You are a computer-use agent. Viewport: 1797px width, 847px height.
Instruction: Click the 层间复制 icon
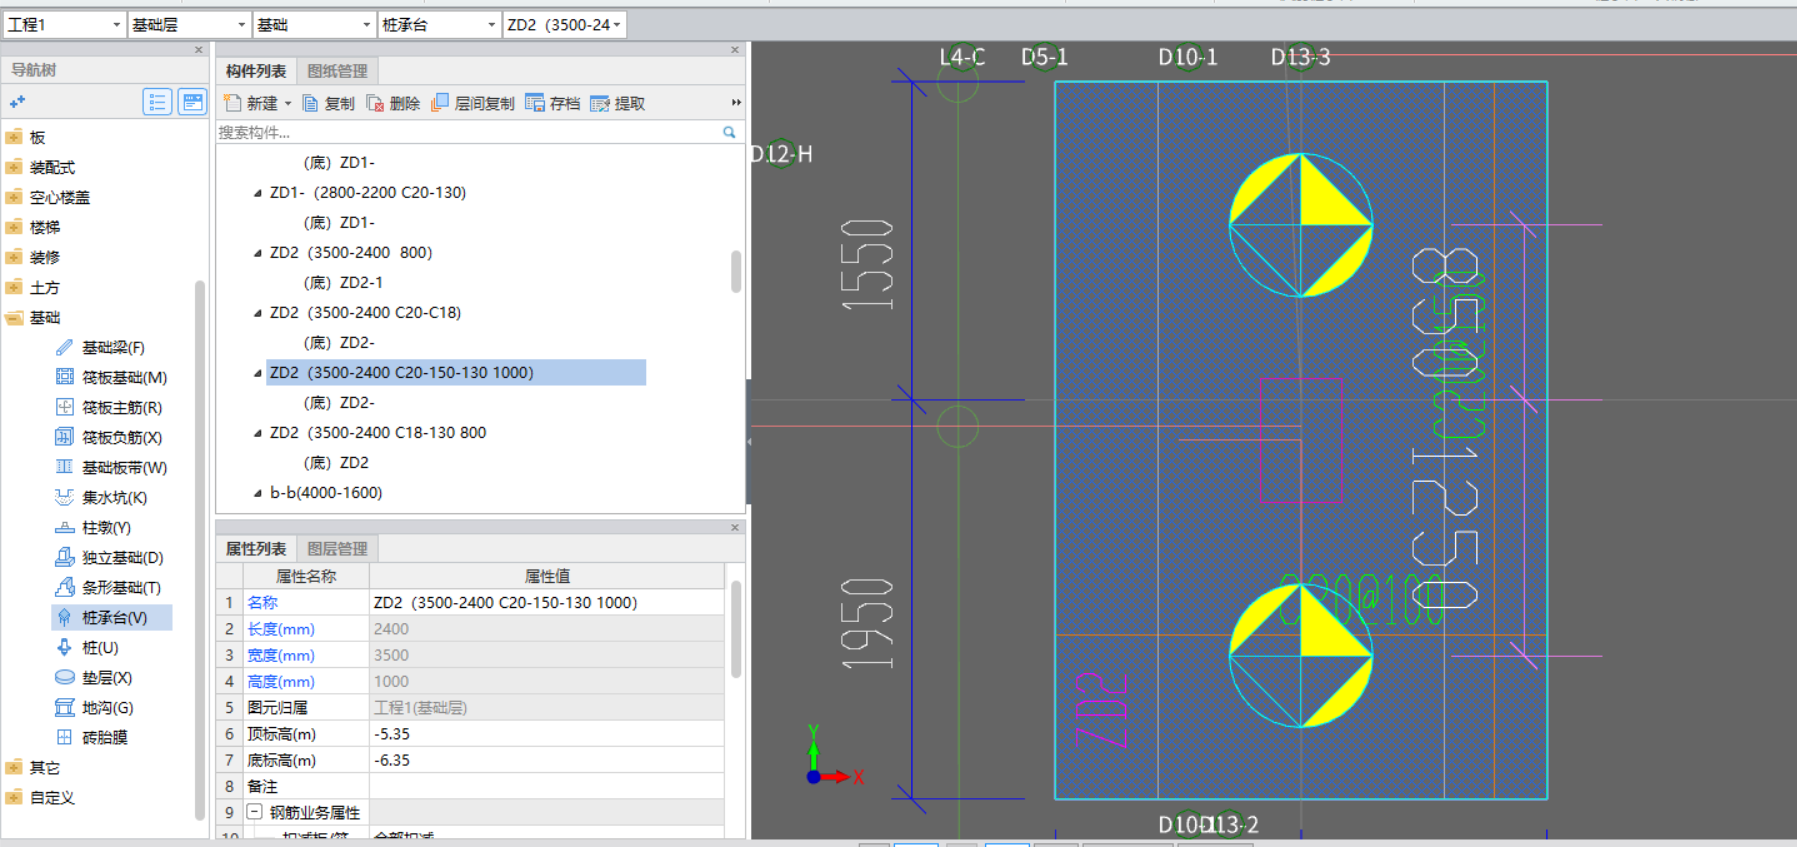pos(440,103)
